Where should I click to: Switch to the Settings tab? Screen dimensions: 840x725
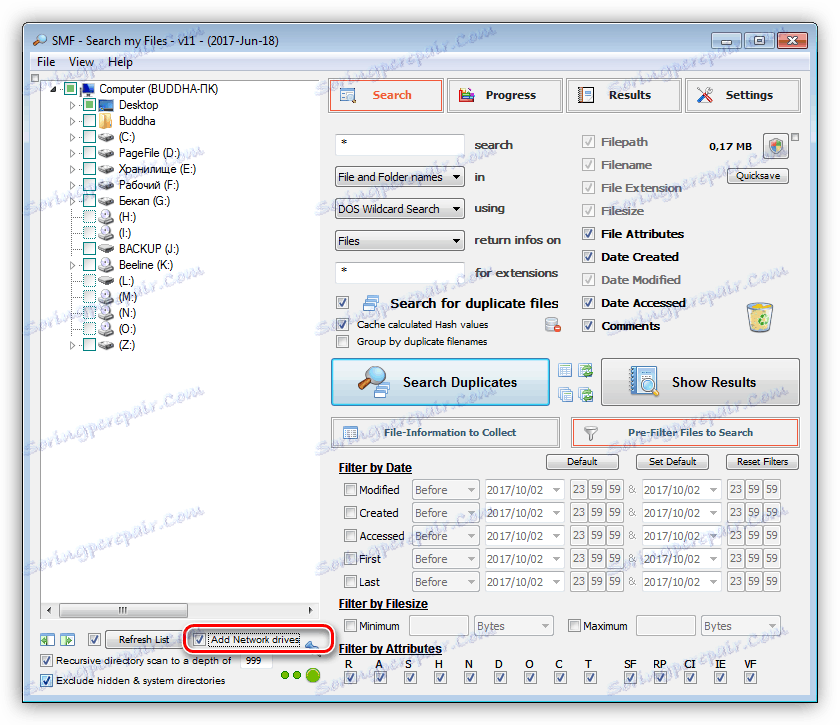coord(742,95)
